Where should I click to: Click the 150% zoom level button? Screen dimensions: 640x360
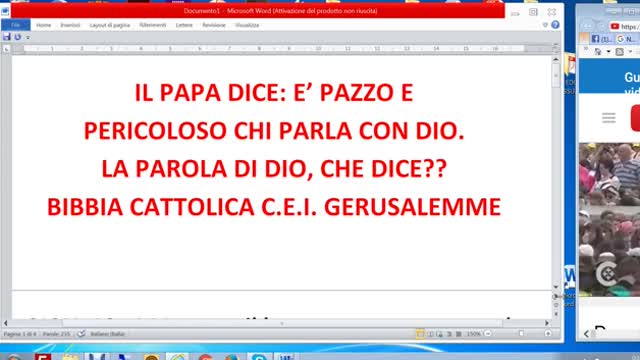(473, 334)
